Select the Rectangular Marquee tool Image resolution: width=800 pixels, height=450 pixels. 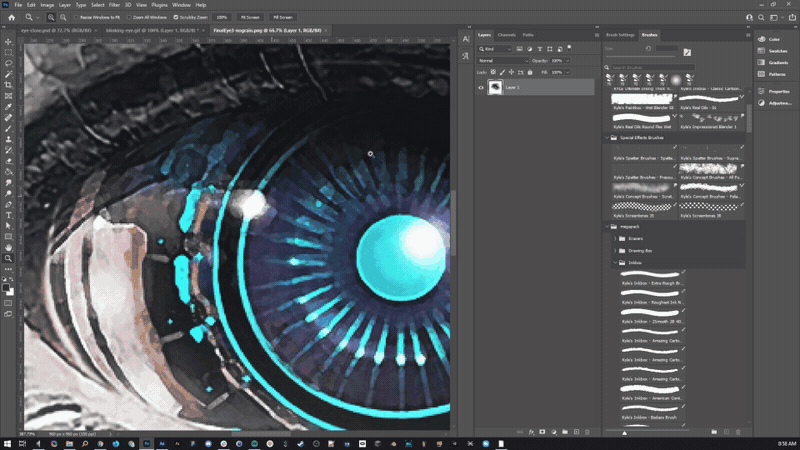(8, 53)
